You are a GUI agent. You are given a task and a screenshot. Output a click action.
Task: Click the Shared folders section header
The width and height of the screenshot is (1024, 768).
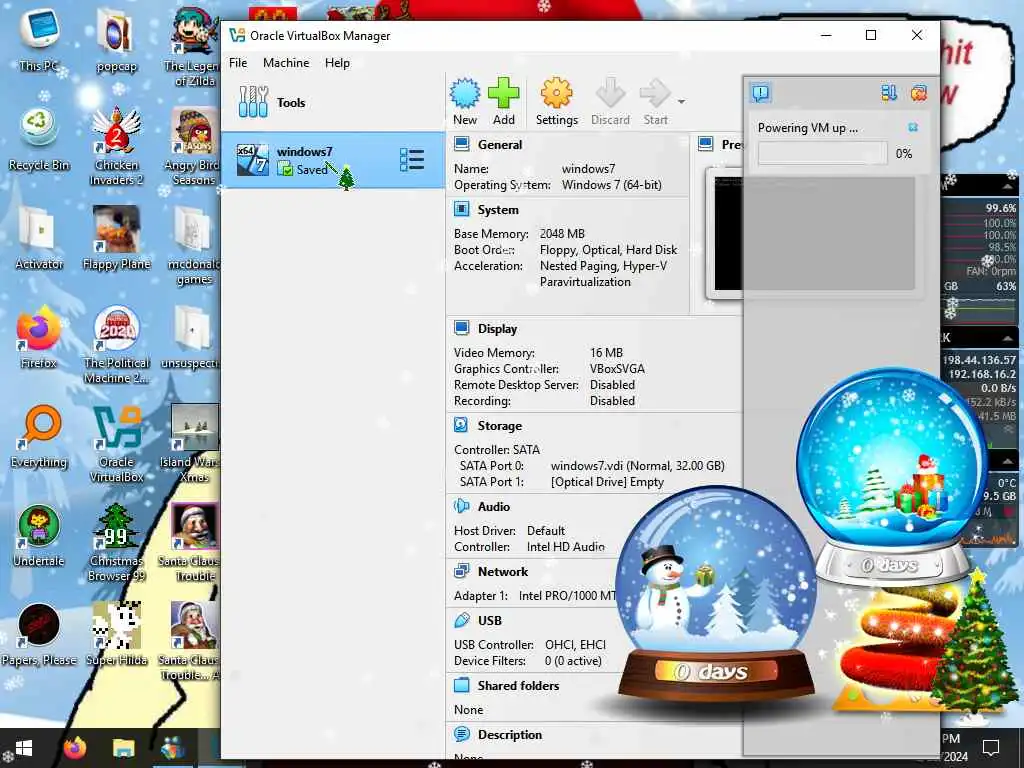click(x=519, y=686)
